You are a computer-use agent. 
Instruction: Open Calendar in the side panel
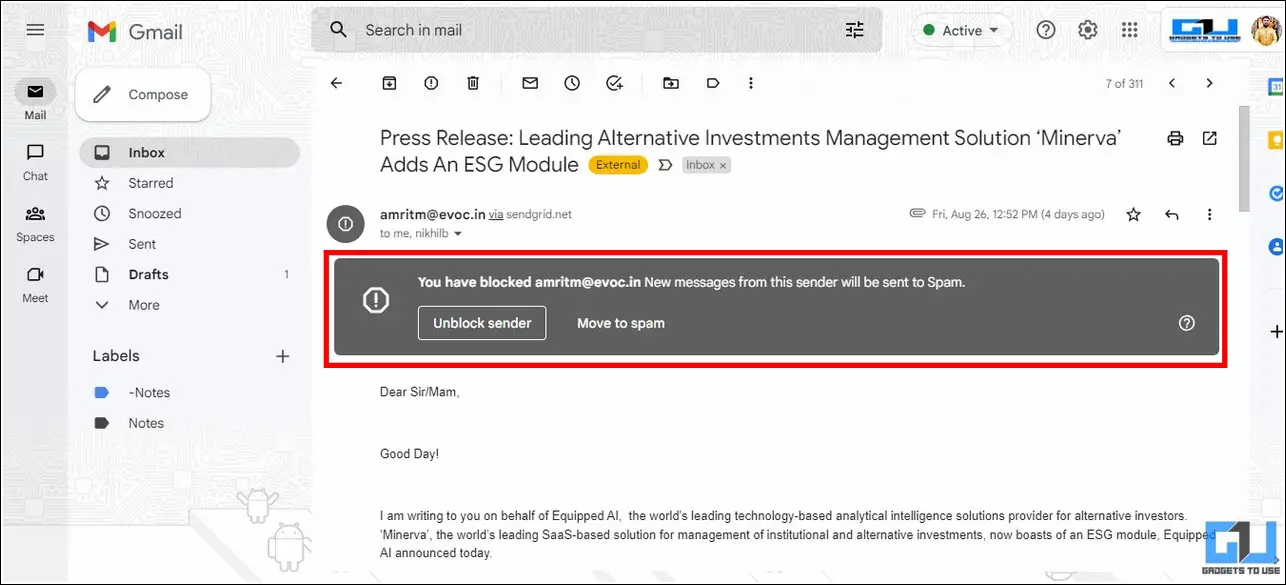pyautogui.click(x=1274, y=88)
